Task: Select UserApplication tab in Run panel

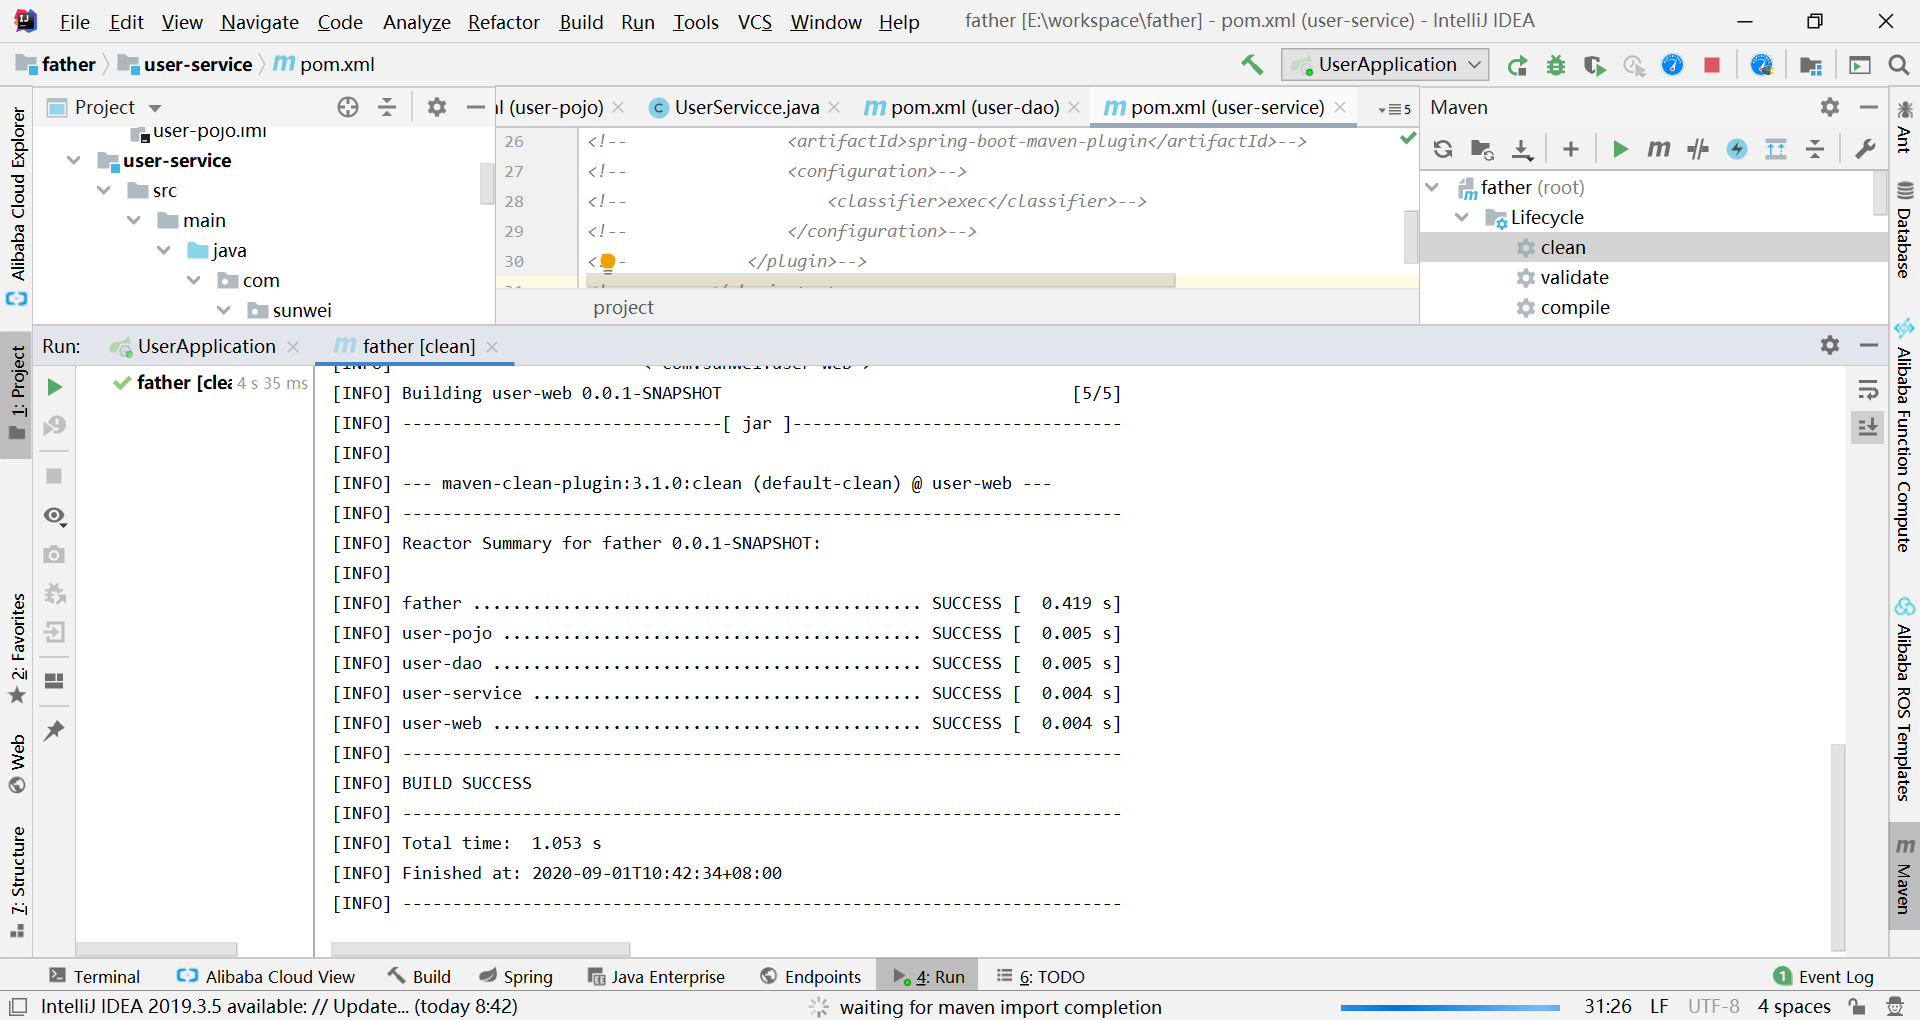Action: tap(205, 346)
